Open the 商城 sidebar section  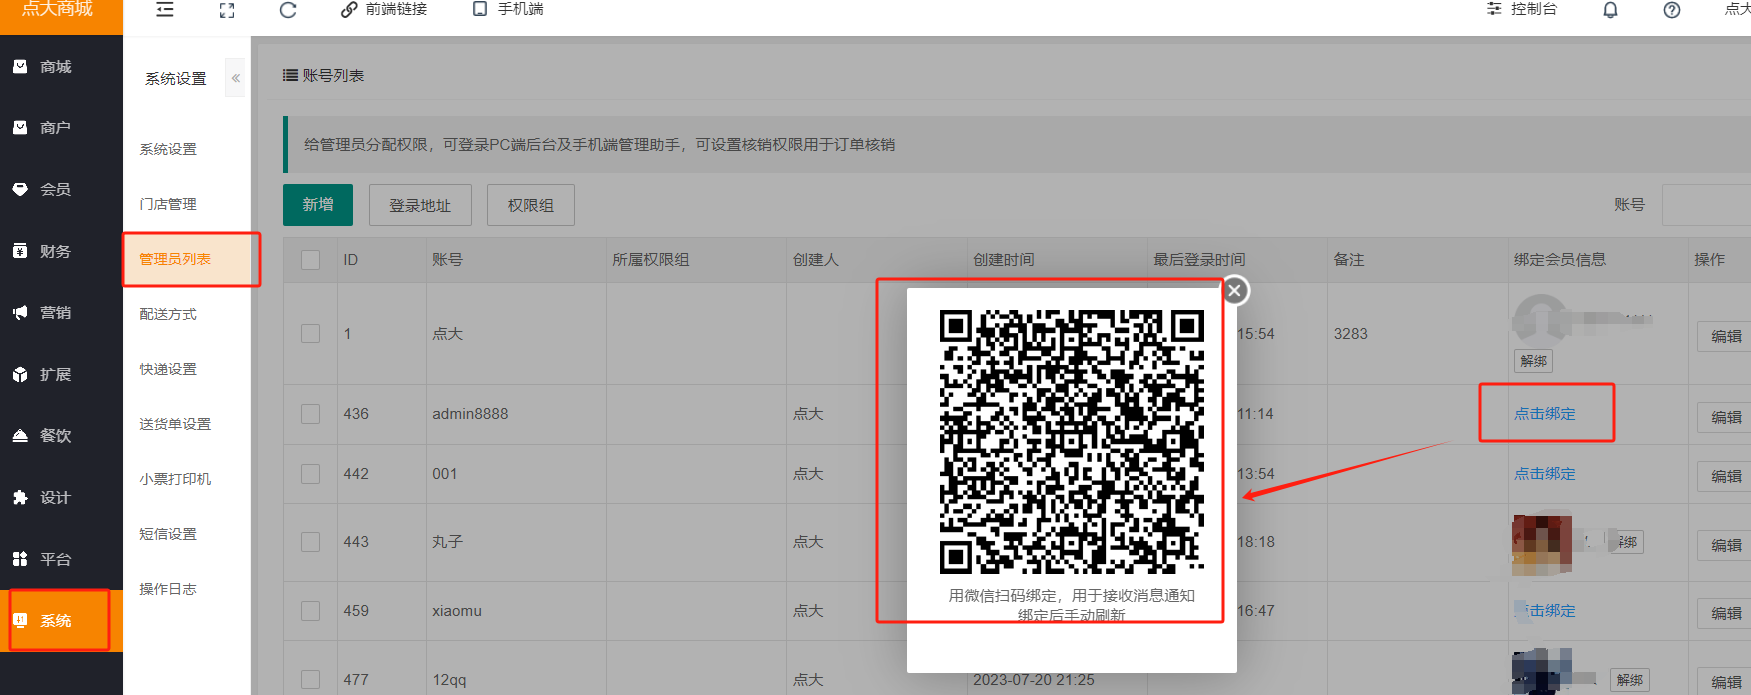pyautogui.click(x=61, y=66)
